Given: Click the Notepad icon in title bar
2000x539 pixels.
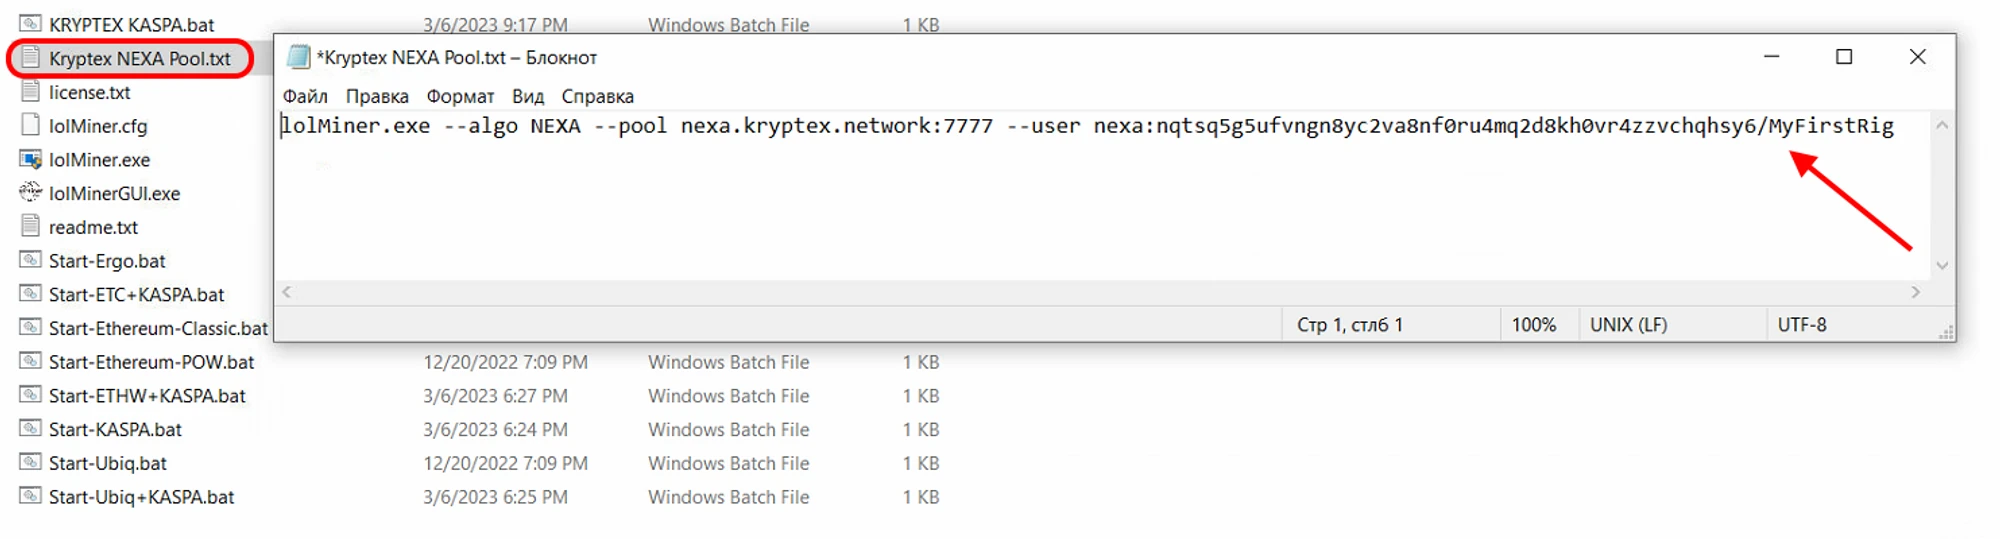Looking at the screenshot, I should coord(298,57).
